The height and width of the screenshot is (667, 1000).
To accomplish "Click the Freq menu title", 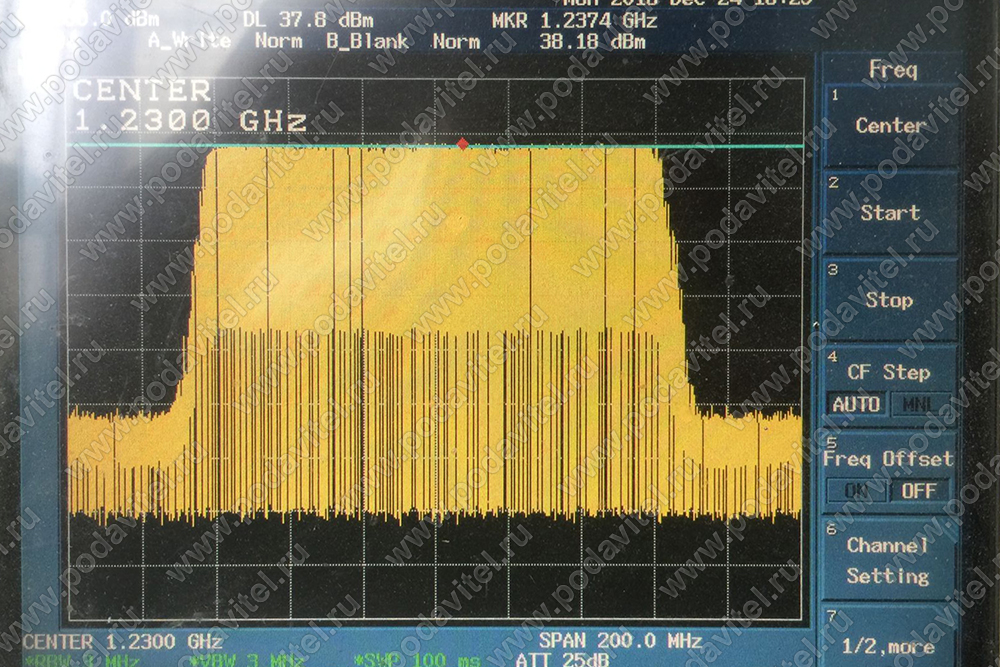I will coord(893,70).
